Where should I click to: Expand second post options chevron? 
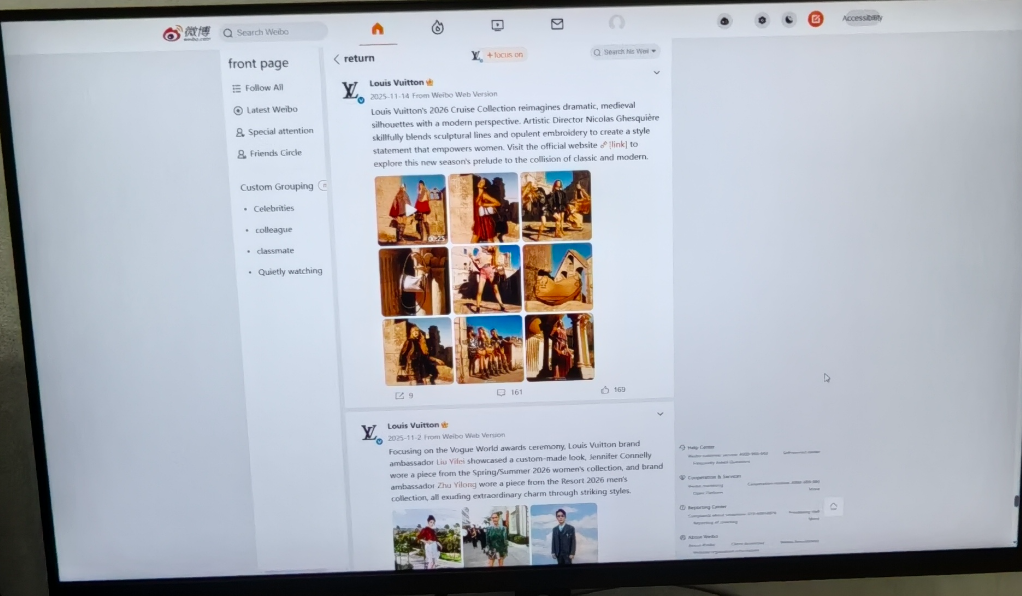[x=660, y=414]
